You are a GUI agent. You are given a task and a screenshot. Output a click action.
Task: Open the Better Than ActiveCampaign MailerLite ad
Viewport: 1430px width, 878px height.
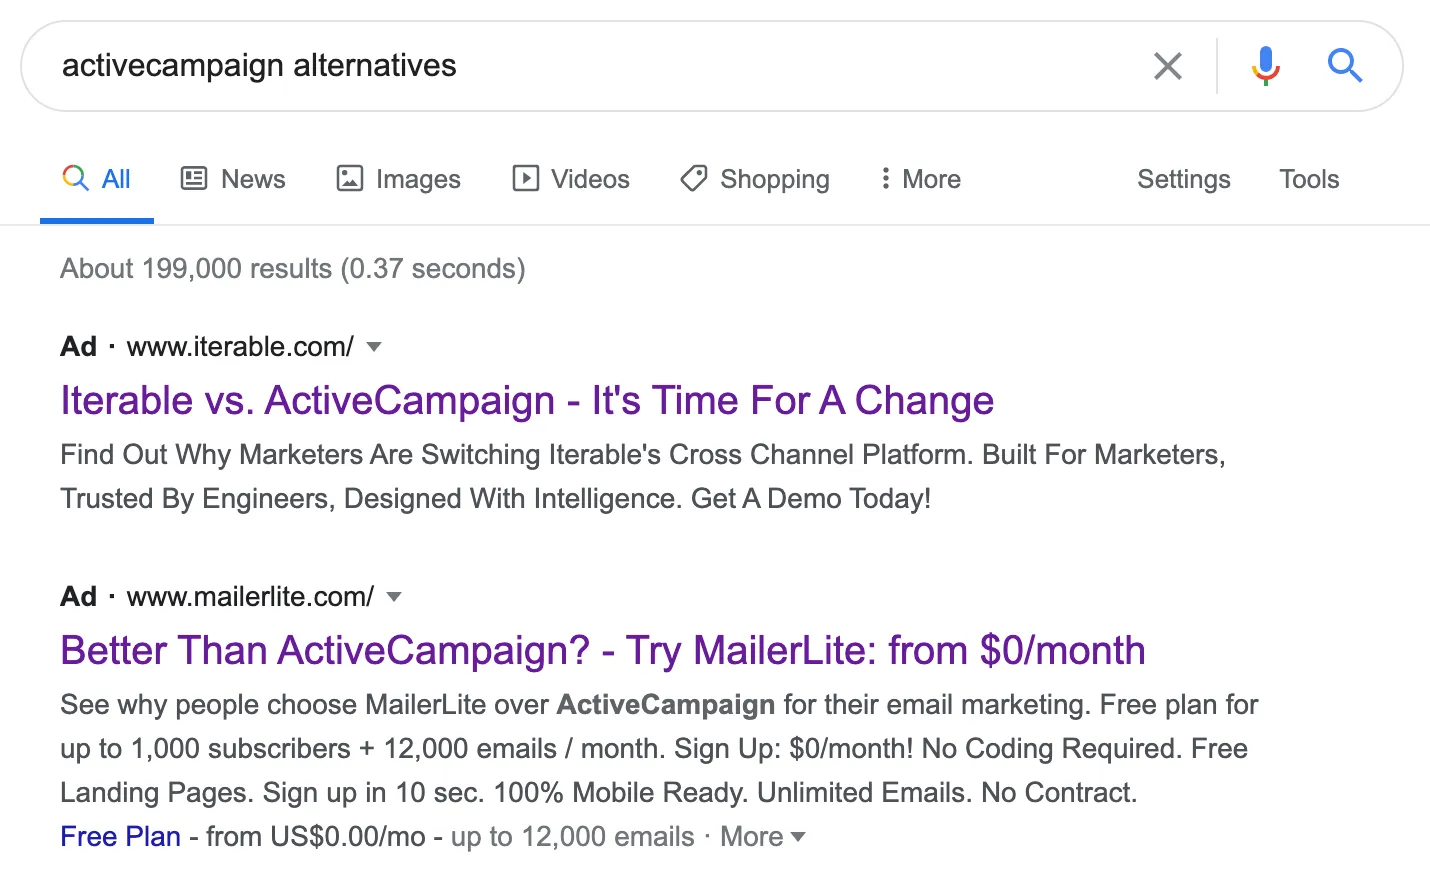pos(602,650)
